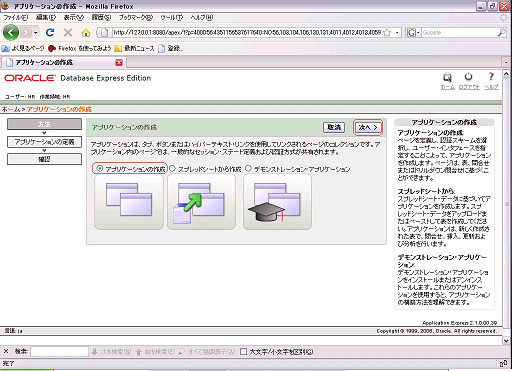Open the 履歴(S) menu
This screenshot has width=512, height=371.
coord(101,17)
